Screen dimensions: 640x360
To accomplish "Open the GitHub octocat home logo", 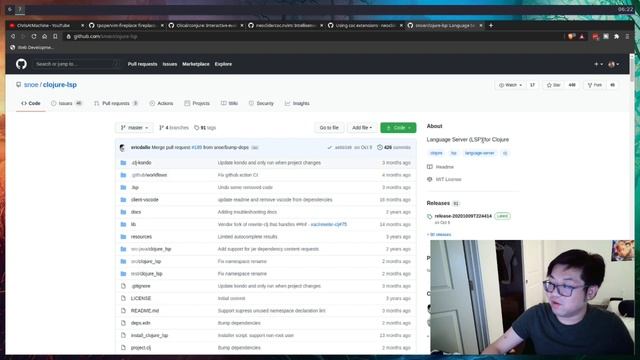I will pos(21,64).
